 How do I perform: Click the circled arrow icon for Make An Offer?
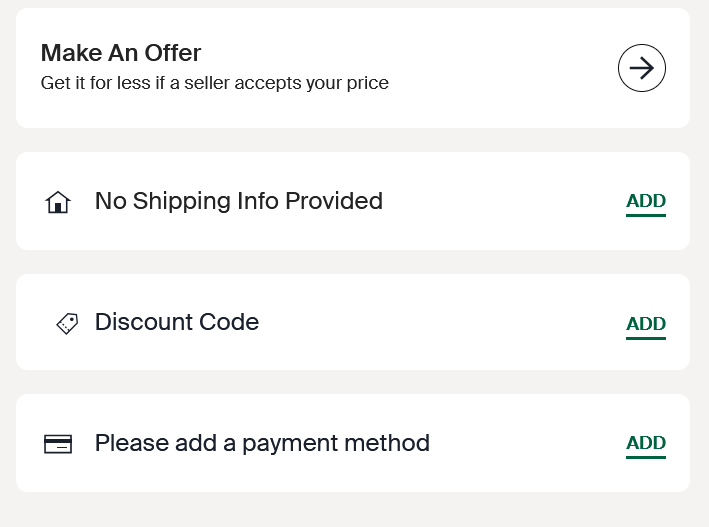pyautogui.click(x=642, y=68)
